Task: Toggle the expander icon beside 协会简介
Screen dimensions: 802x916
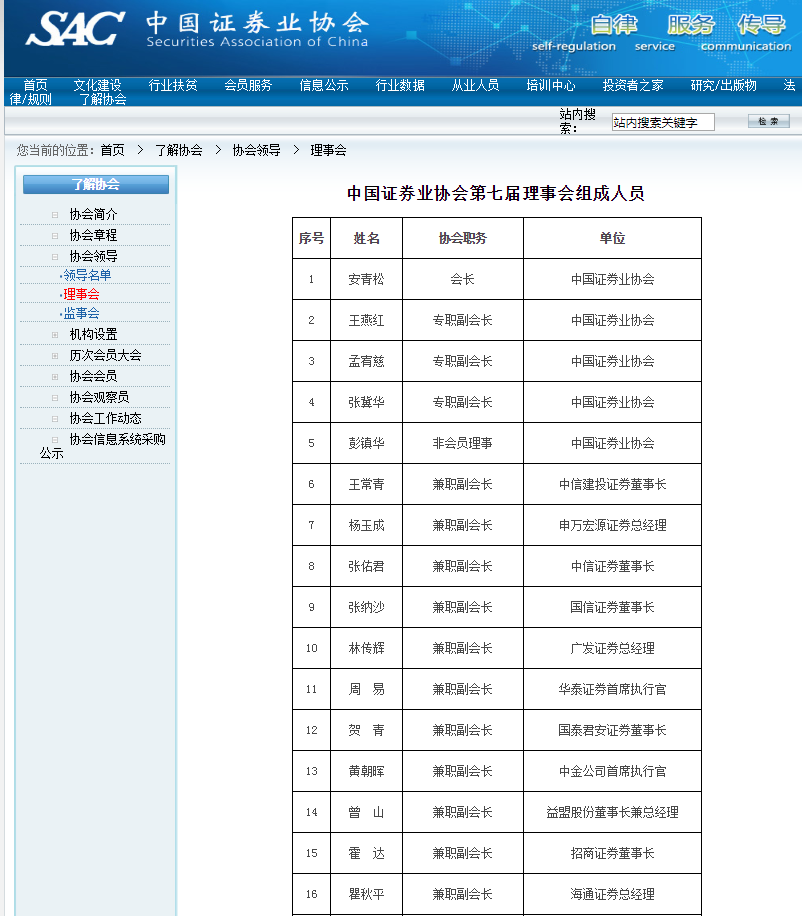Action: (x=55, y=215)
